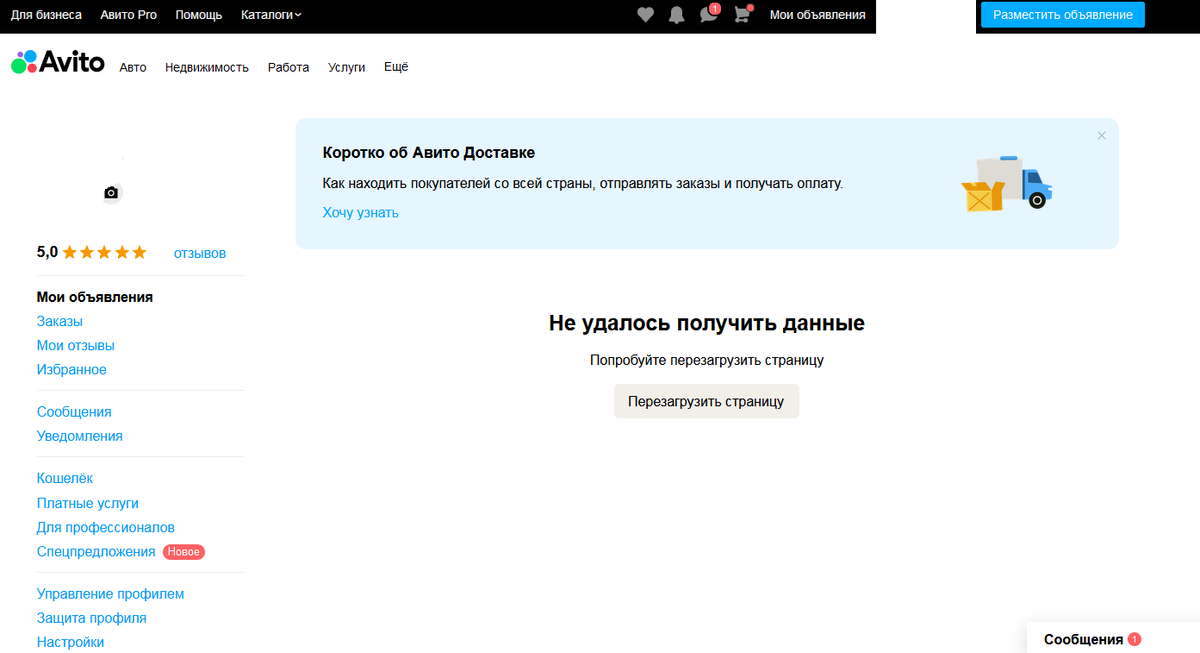Open the Ещё categories menu
Viewport: 1200px width, 653px height.
pyautogui.click(x=396, y=67)
